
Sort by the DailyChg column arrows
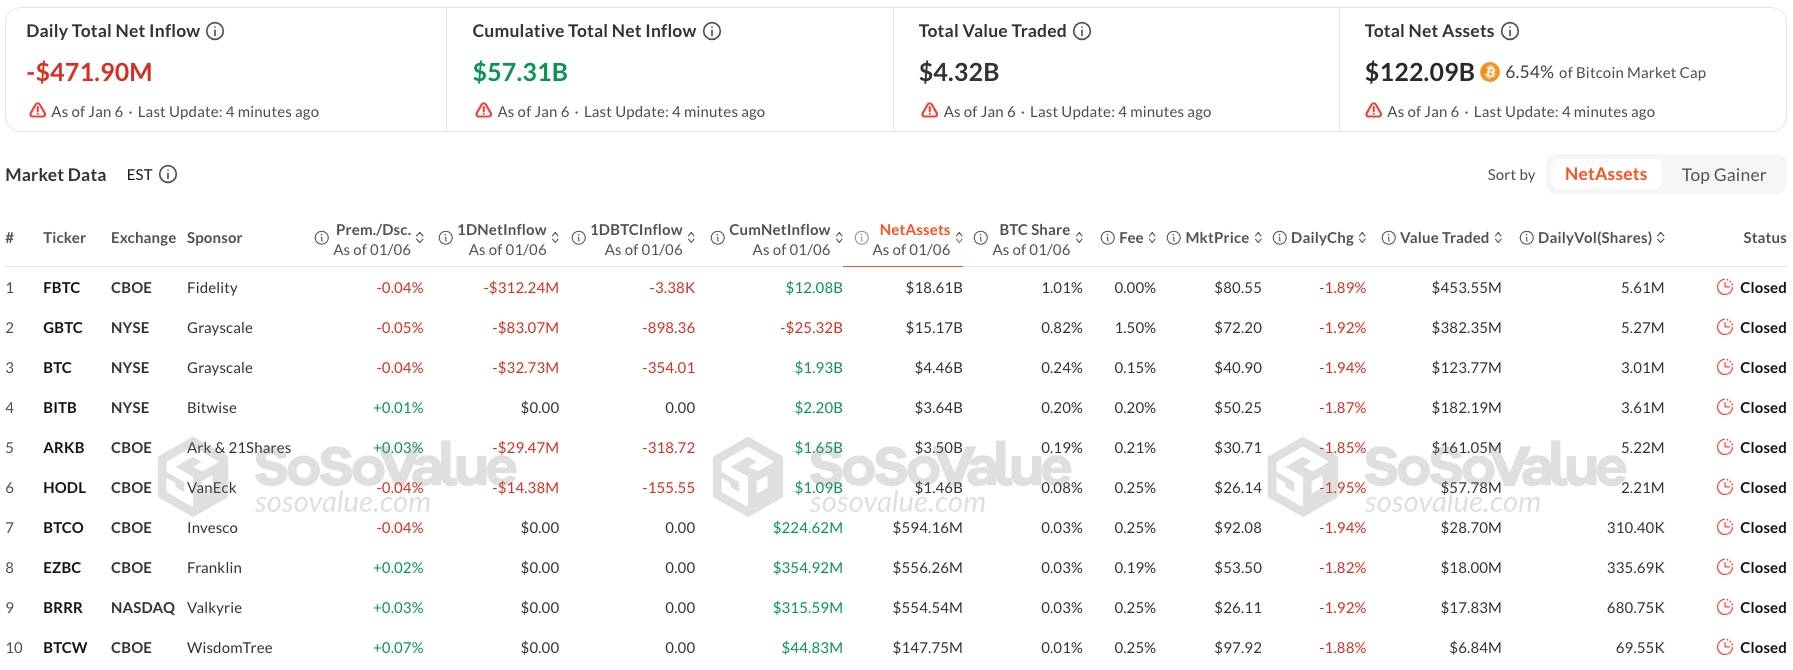pyautogui.click(x=1362, y=238)
